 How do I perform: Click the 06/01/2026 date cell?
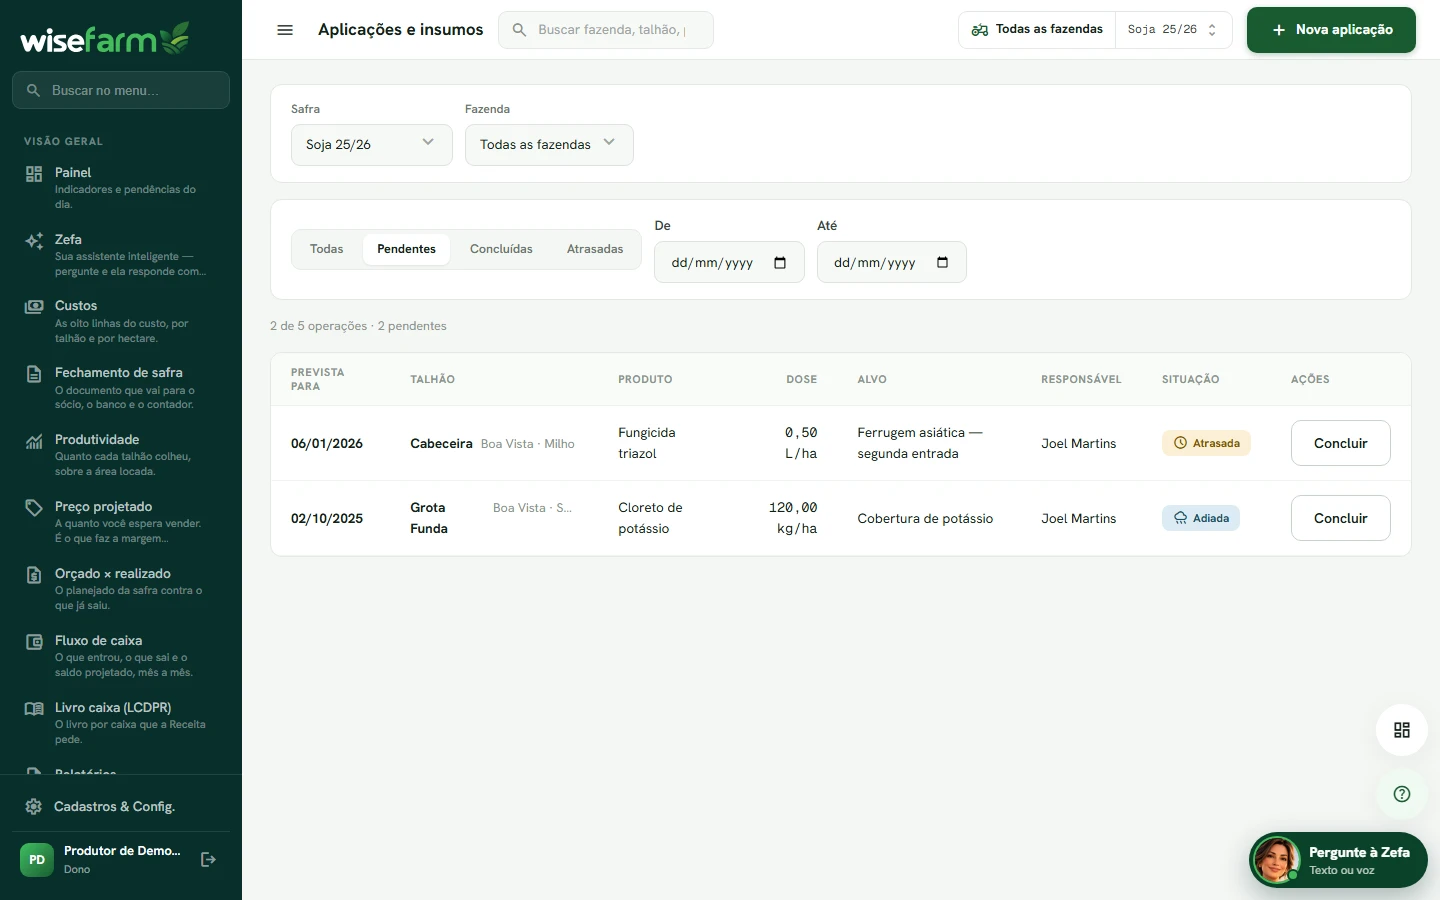point(327,443)
